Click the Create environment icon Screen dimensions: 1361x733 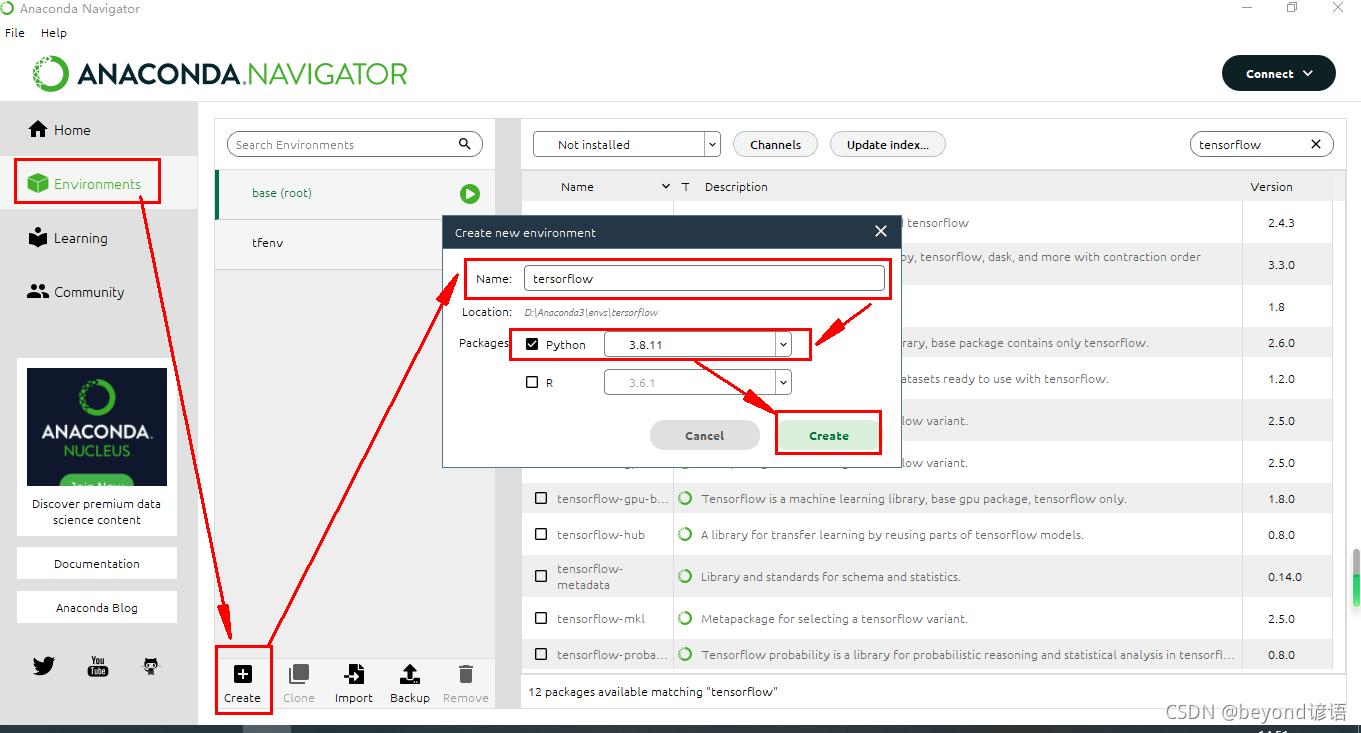242,674
